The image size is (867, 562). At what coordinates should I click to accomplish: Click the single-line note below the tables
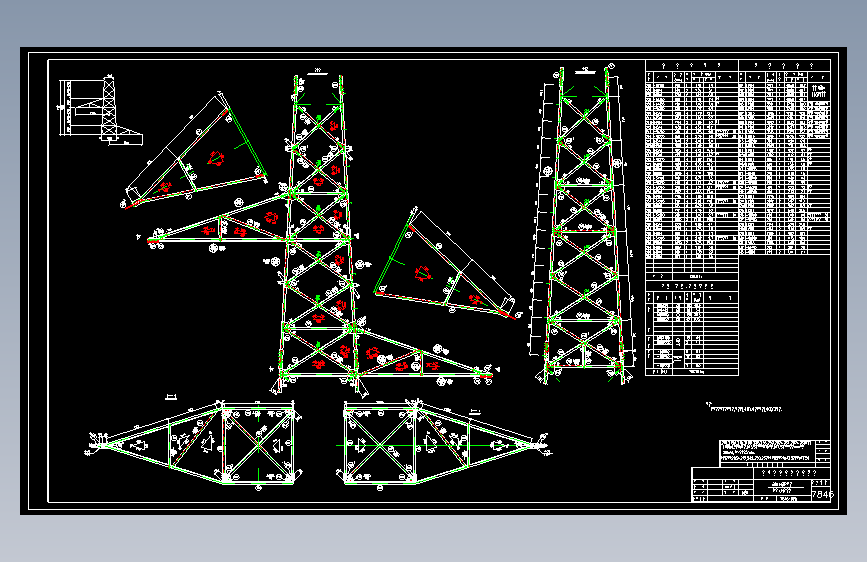pos(744,408)
